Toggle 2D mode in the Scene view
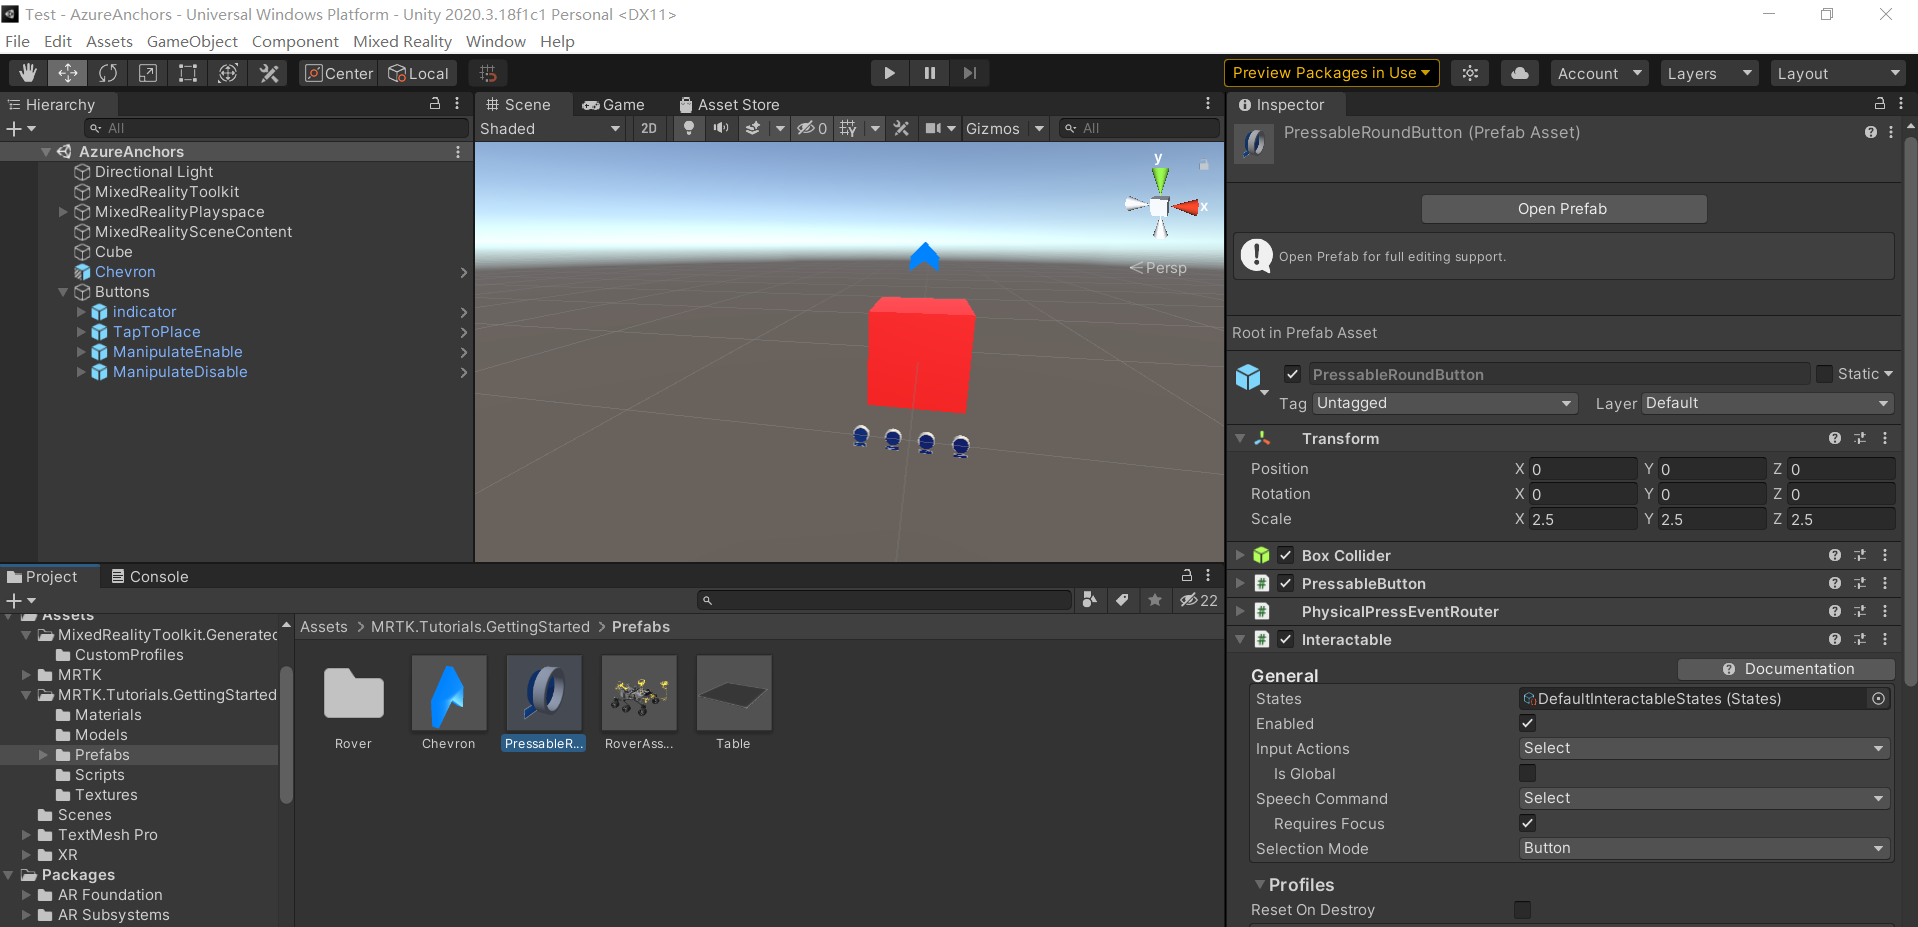Viewport: 1918px width, 927px height. tap(649, 128)
